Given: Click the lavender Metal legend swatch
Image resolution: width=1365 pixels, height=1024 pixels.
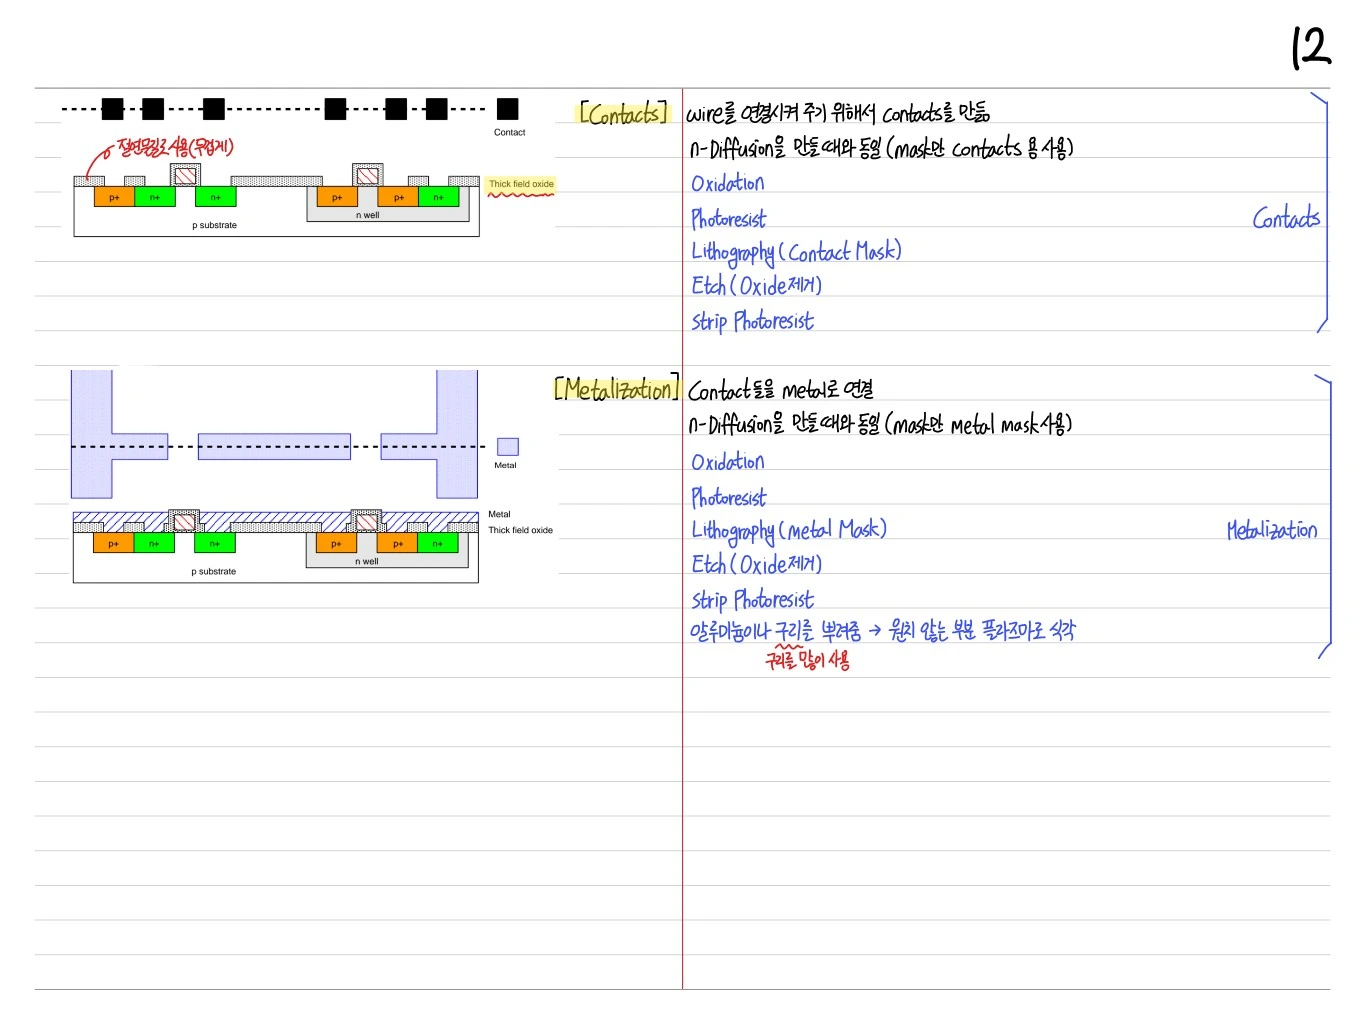Looking at the screenshot, I should point(508,447).
